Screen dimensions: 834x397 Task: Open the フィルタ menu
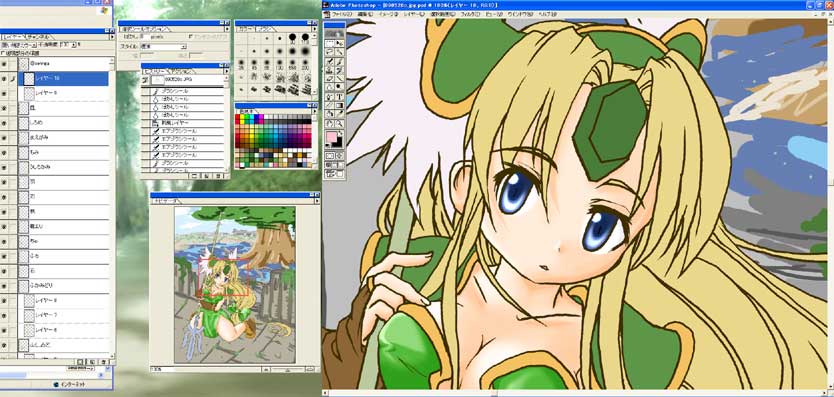pyautogui.click(x=470, y=14)
